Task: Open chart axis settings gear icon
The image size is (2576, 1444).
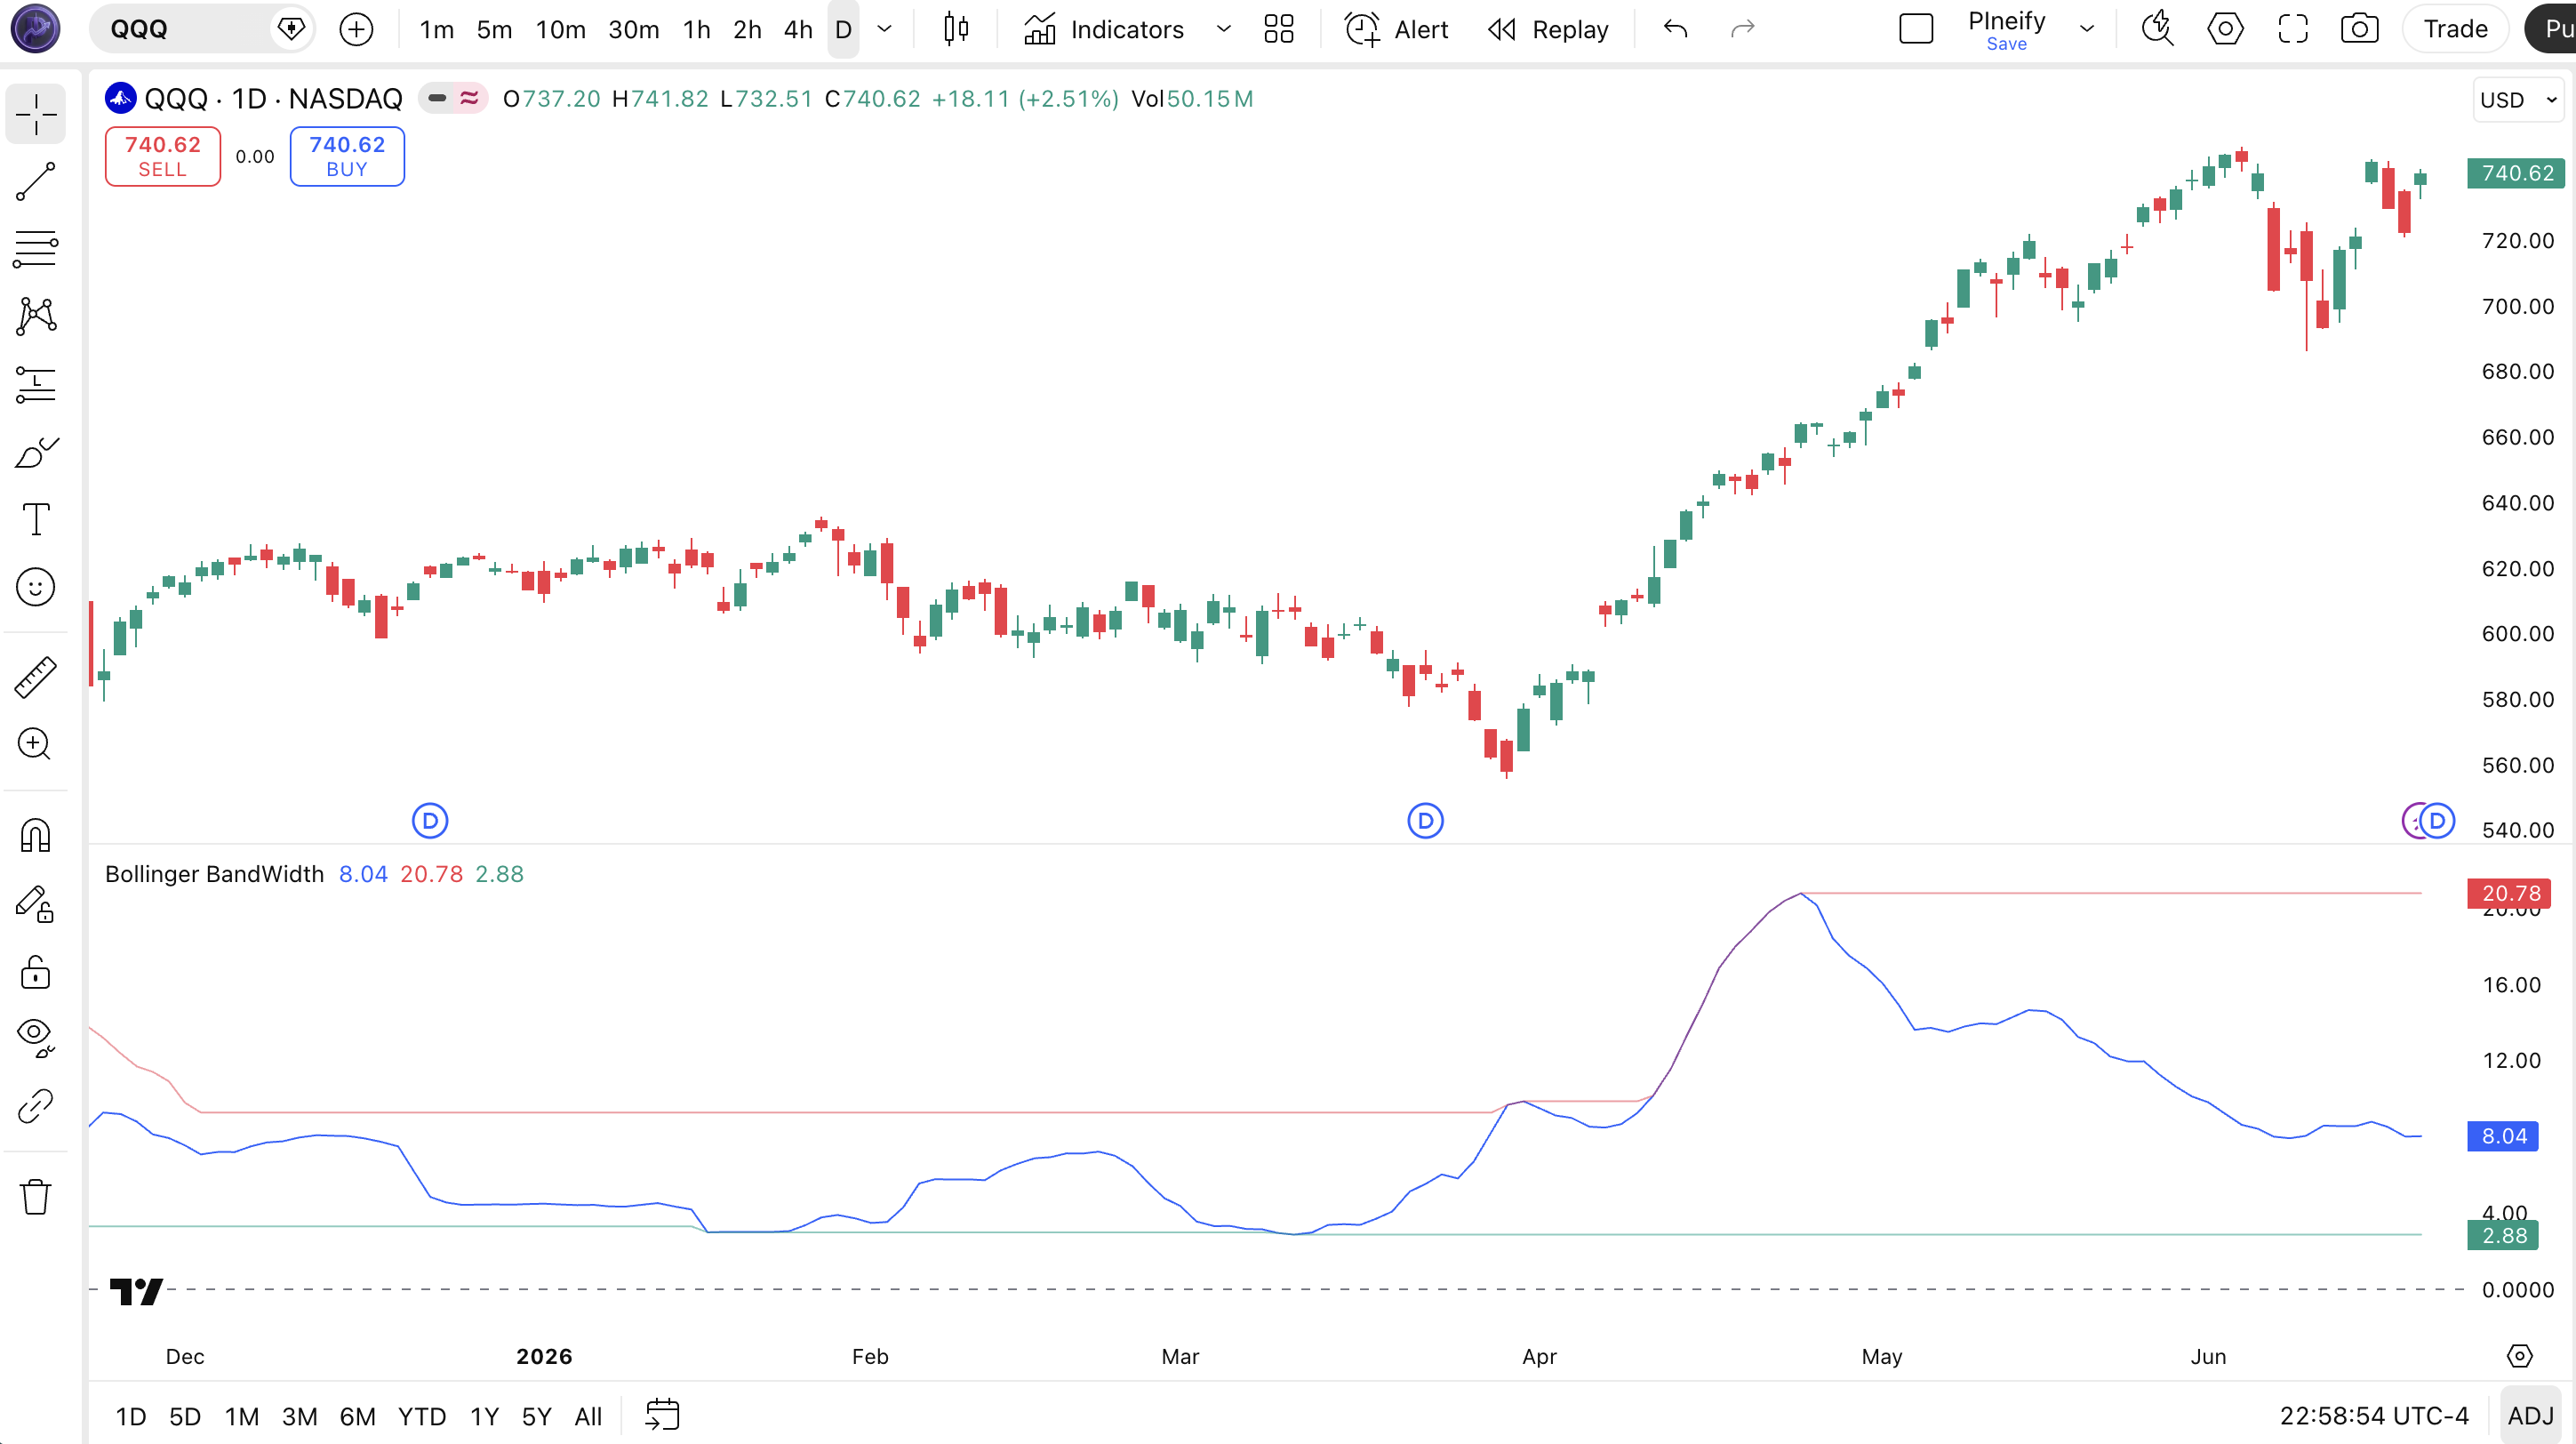Action: 2519,1356
